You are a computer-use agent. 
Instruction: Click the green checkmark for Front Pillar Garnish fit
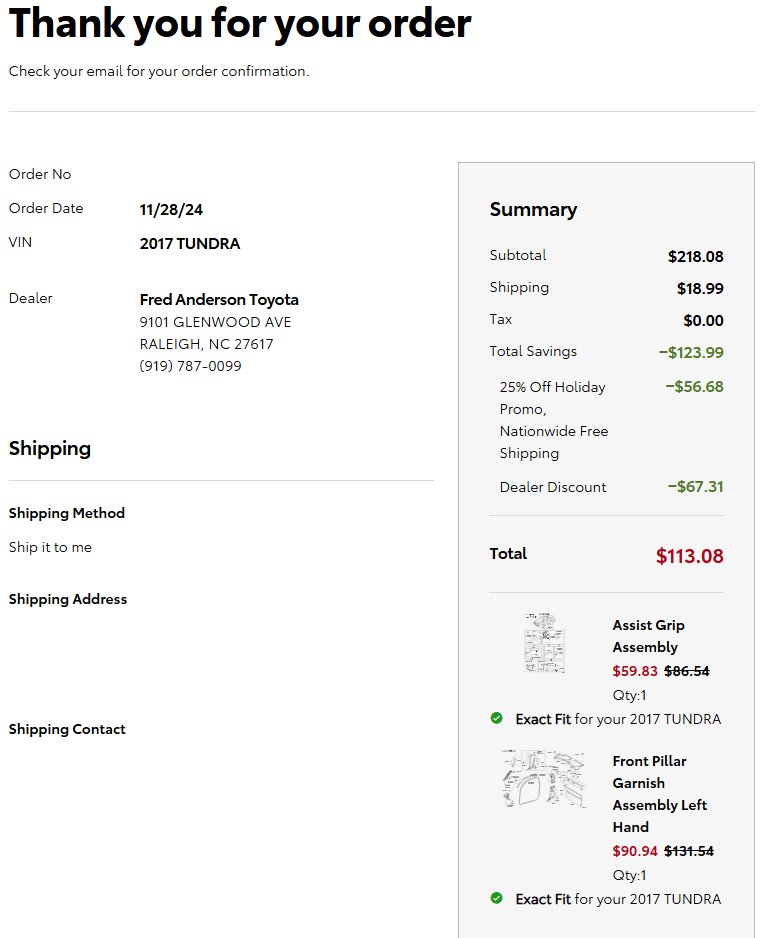pos(496,898)
